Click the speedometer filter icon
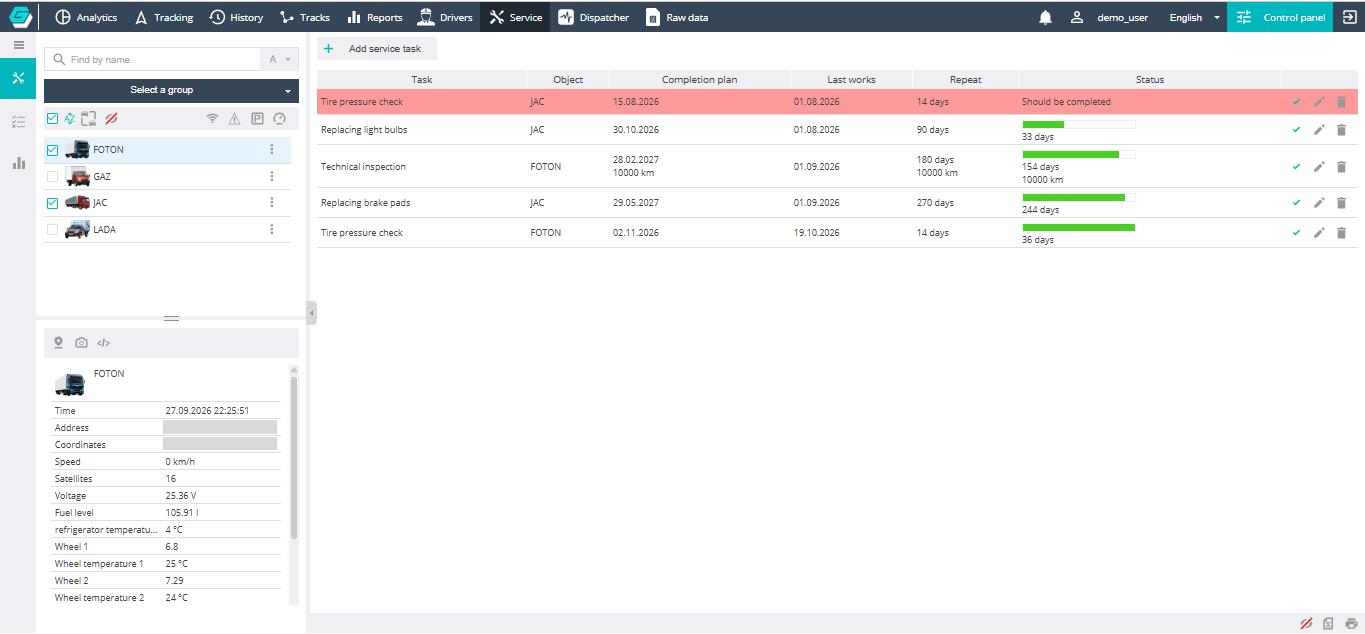 point(279,119)
